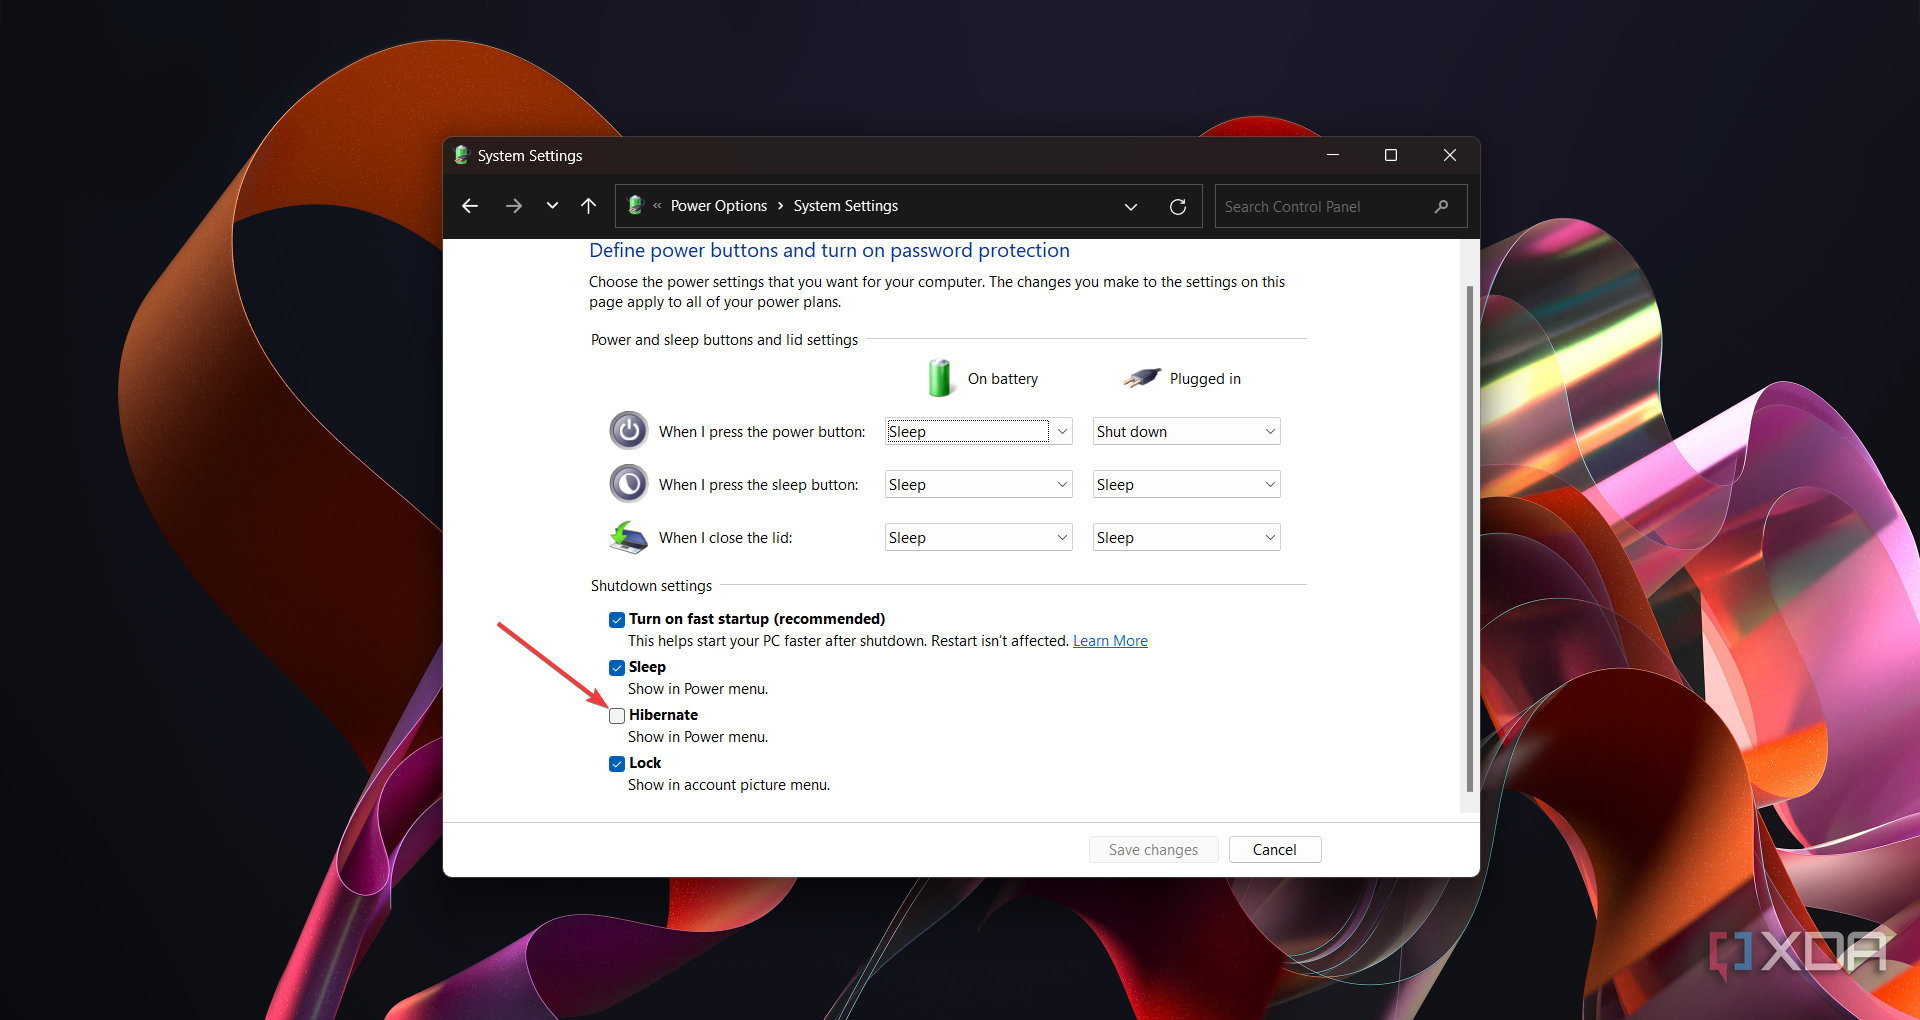Expand sleep button On battery dropdown
1920x1020 pixels.
tap(978, 485)
